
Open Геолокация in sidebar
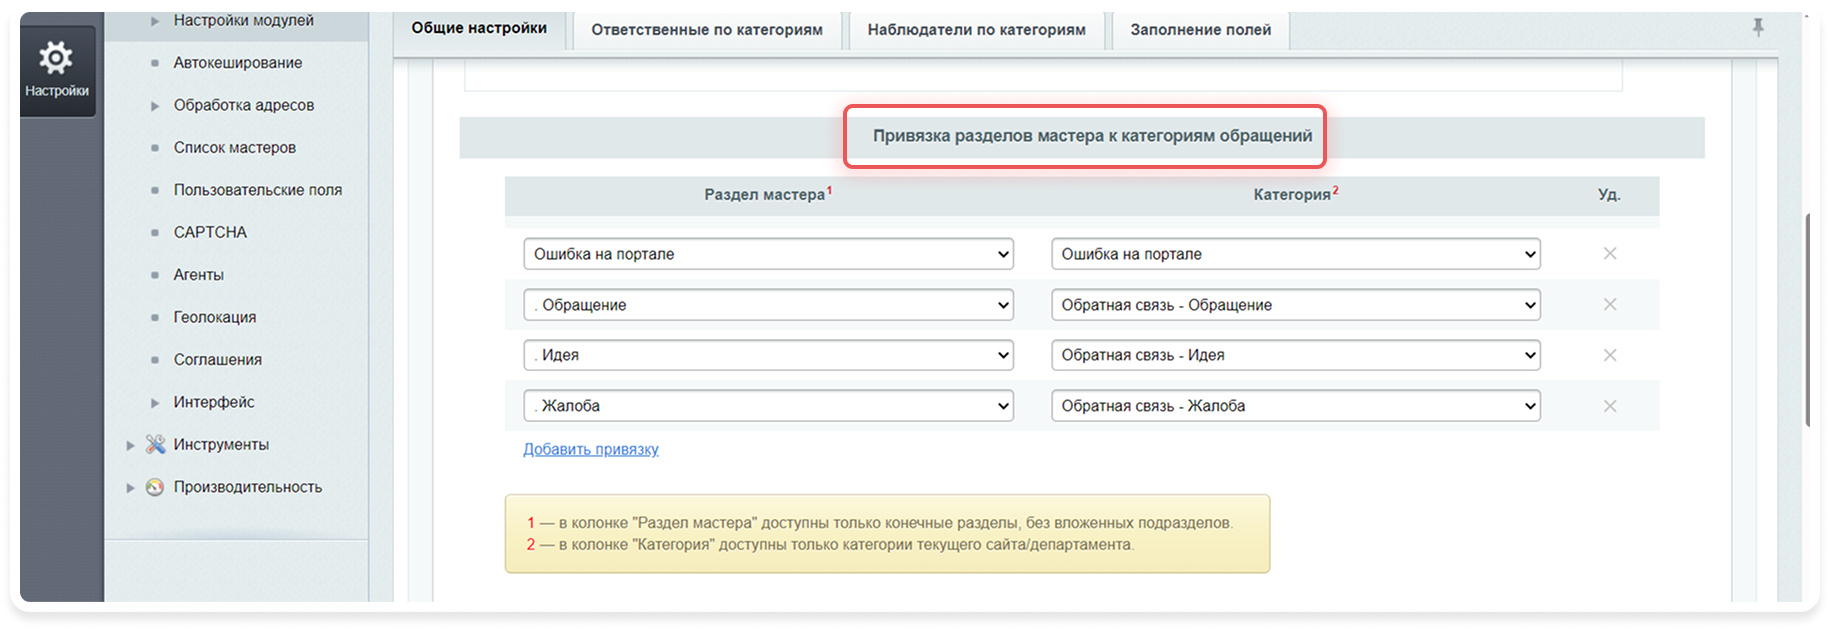pyautogui.click(x=215, y=317)
